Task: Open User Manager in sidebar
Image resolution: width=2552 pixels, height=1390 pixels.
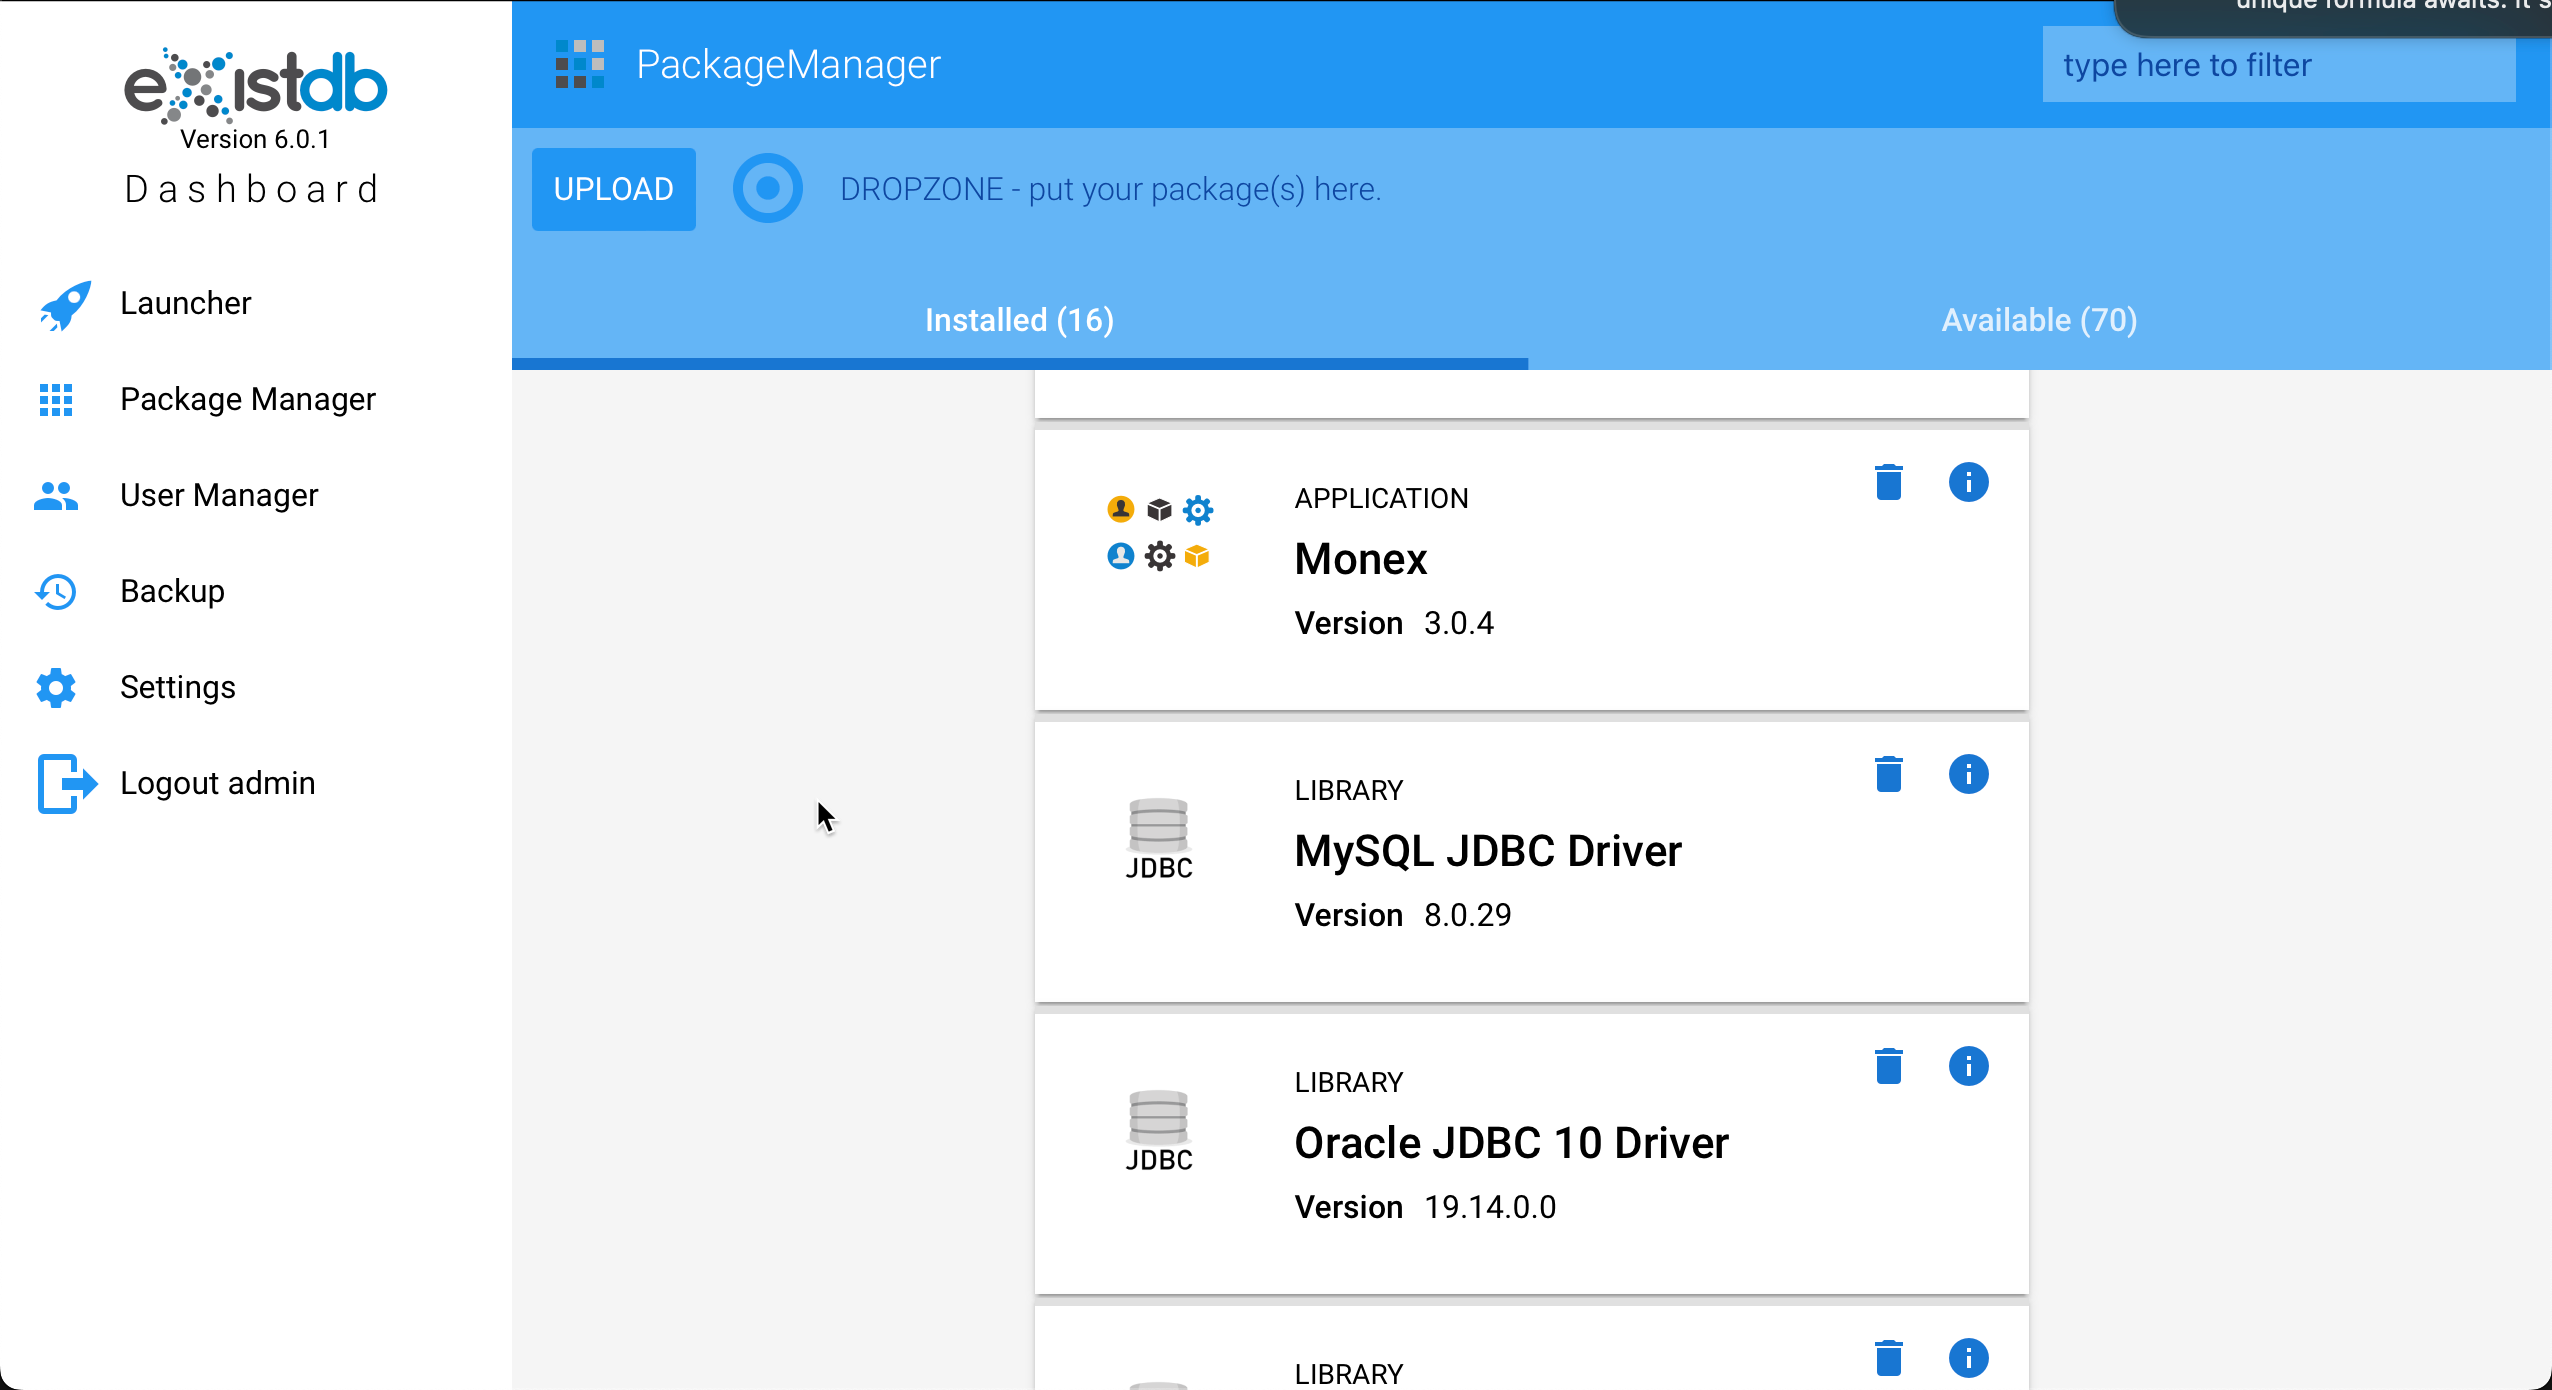Action: click(x=219, y=495)
